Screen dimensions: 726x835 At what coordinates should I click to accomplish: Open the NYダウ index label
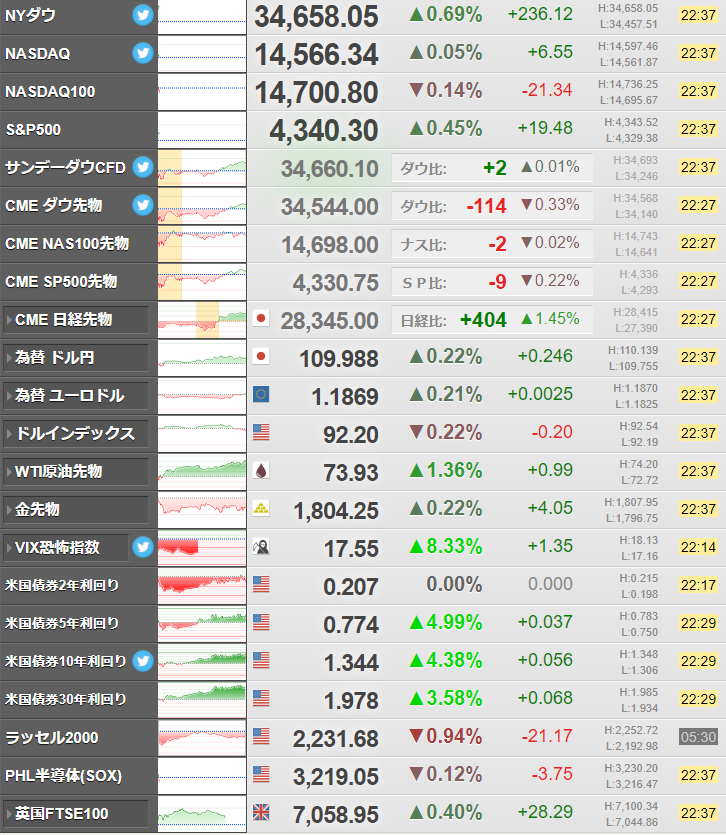coord(30,15)
